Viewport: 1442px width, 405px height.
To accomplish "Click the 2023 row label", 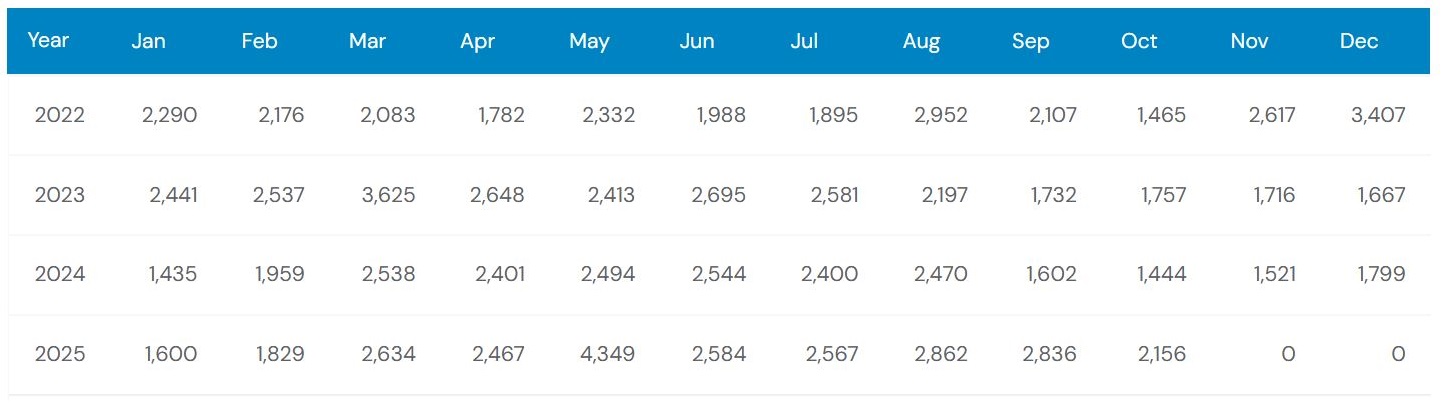I will click(x=60, y=195).
